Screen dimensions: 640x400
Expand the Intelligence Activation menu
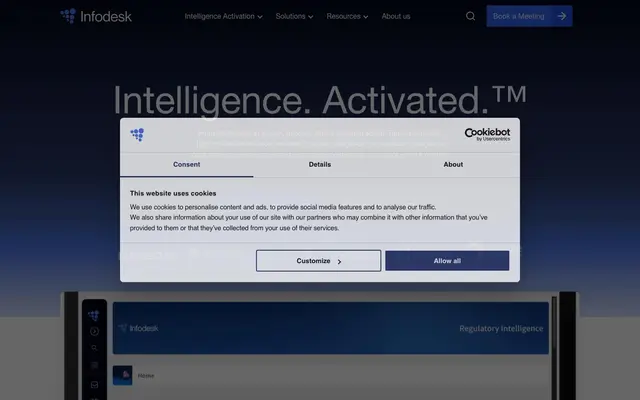click(x=223, y=16)
